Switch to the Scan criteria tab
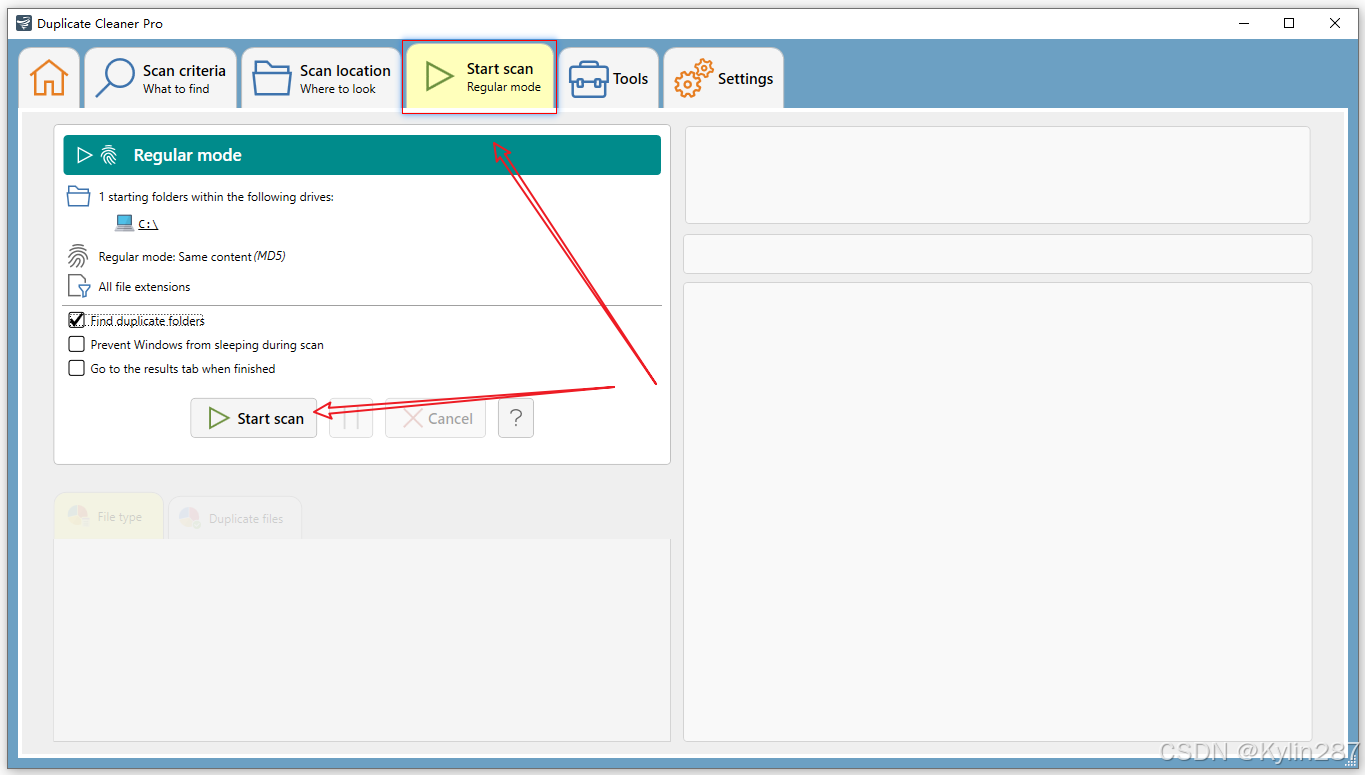Image resolution: width=1365 pixels, height=775 pixels. coord(160,78)
